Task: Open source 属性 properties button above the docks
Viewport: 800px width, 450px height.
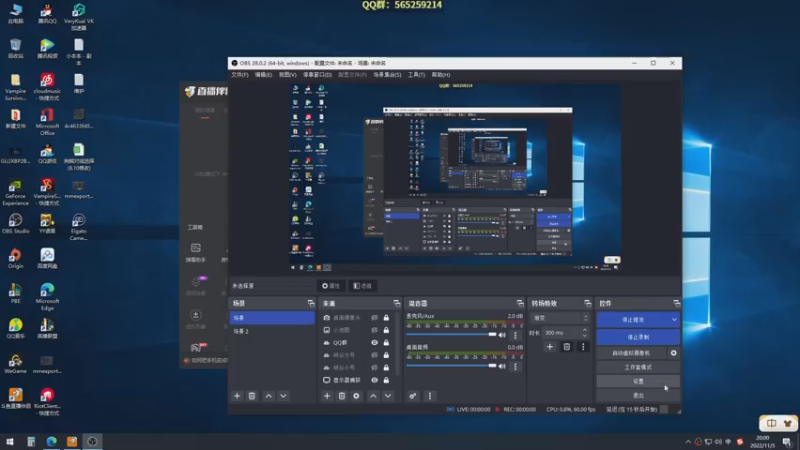Action: coord(331,286)
